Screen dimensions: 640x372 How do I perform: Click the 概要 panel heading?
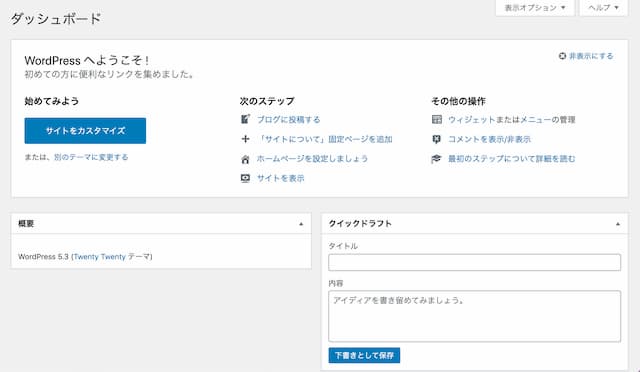[x=26, y=224]
